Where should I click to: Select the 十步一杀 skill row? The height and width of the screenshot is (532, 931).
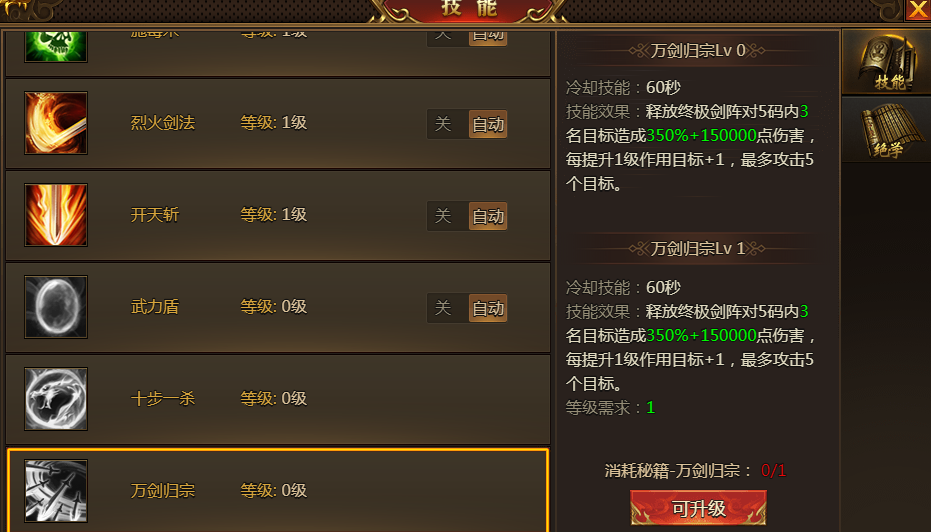click(x=278, y=399)
